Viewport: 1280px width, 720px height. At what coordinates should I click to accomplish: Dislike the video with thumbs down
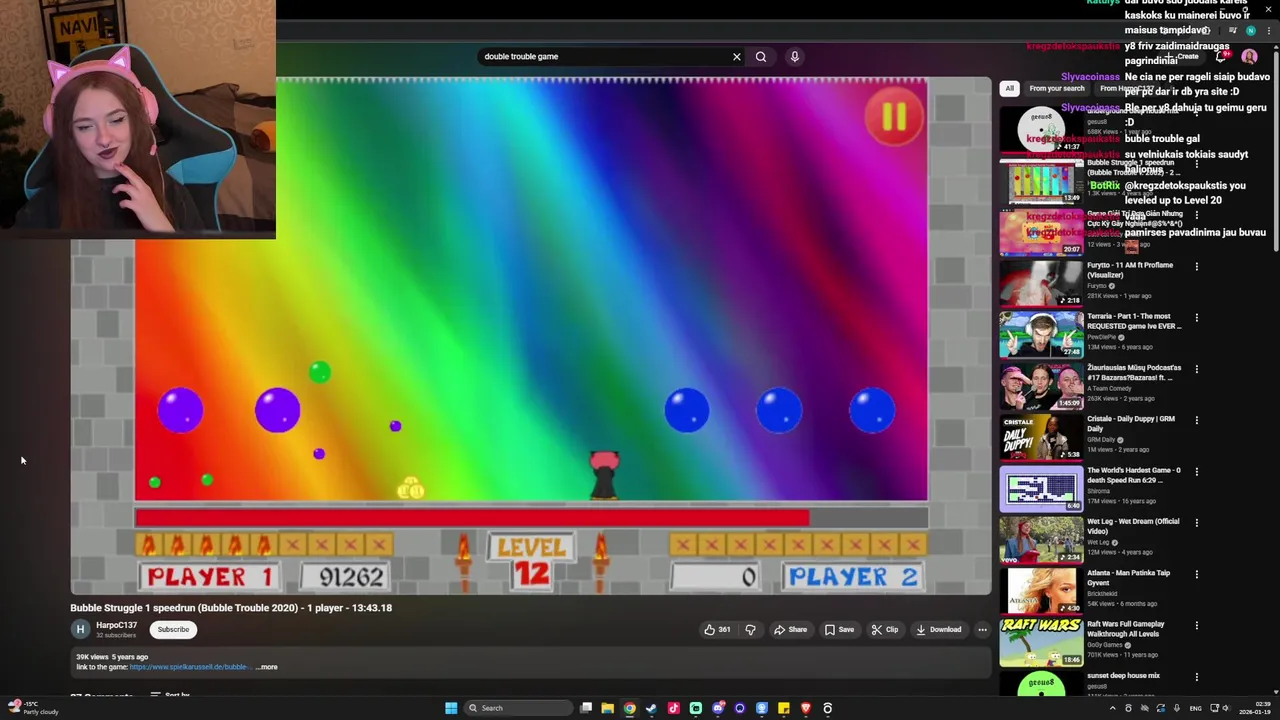pyautogui.click(x=751, y=630)
